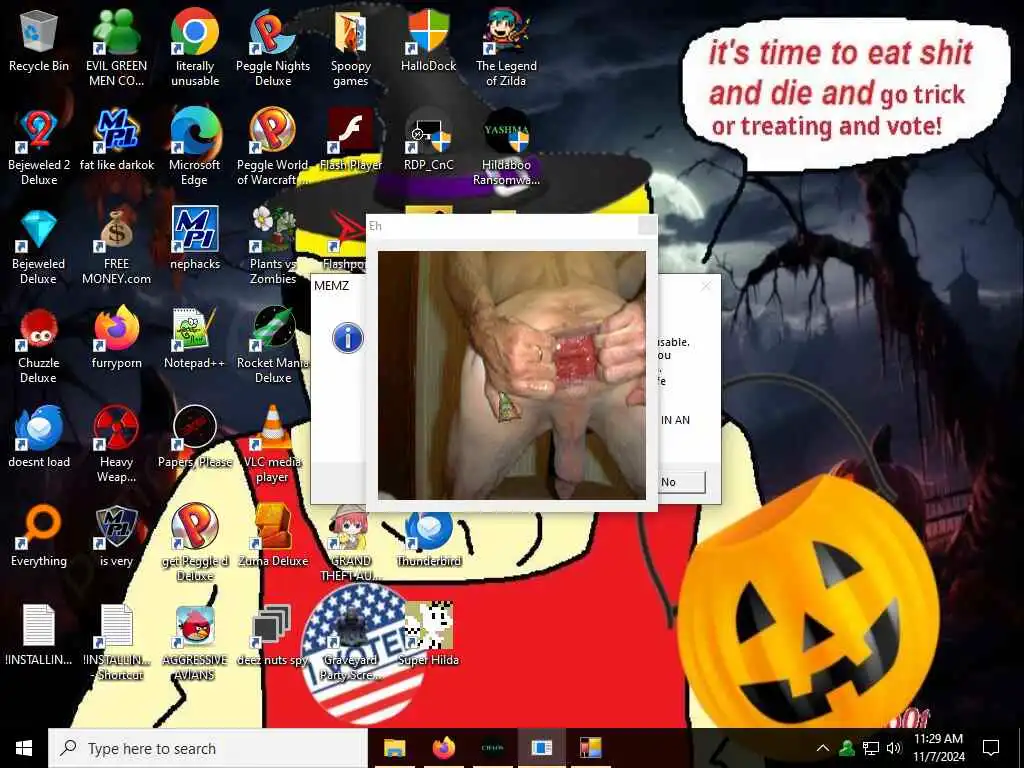Open the taskbar clock showing 11:29 AM
1024x768 pixels.
(x=938, y=748)
